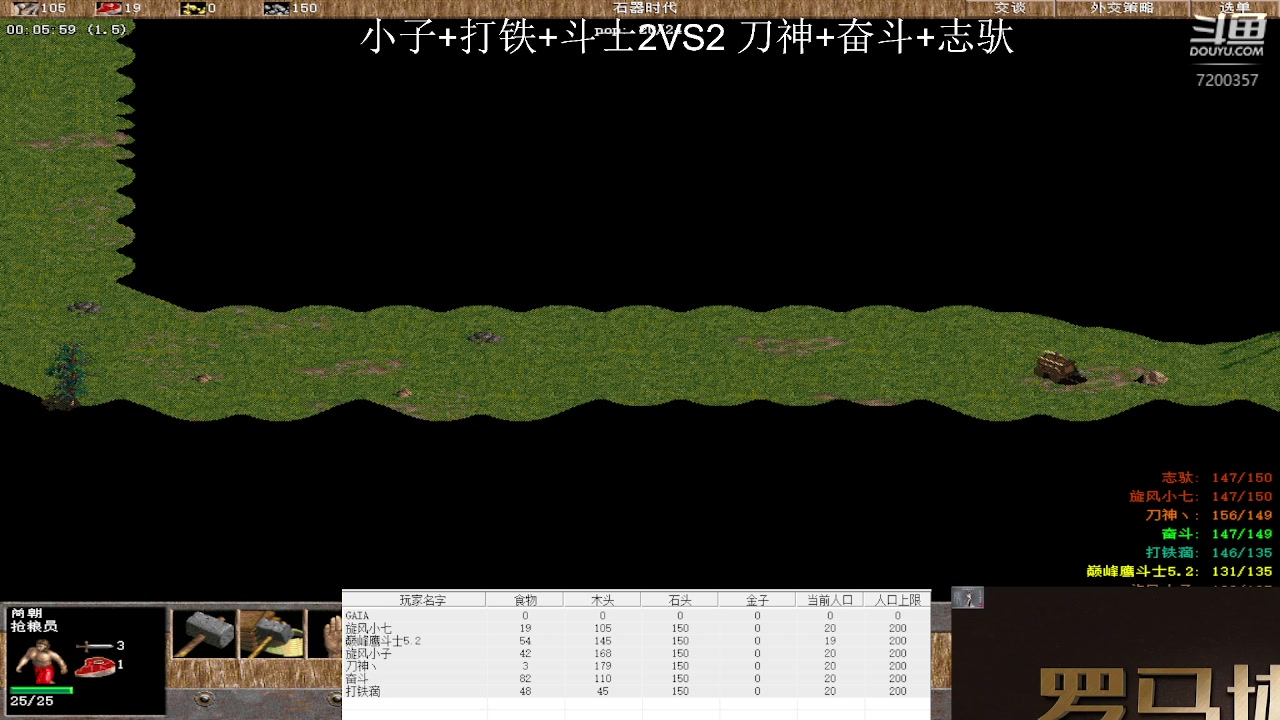Click the villager health bar 25/25
Image resolution: width=1280 pixels, height=720 pixels.
pos(41,690)
